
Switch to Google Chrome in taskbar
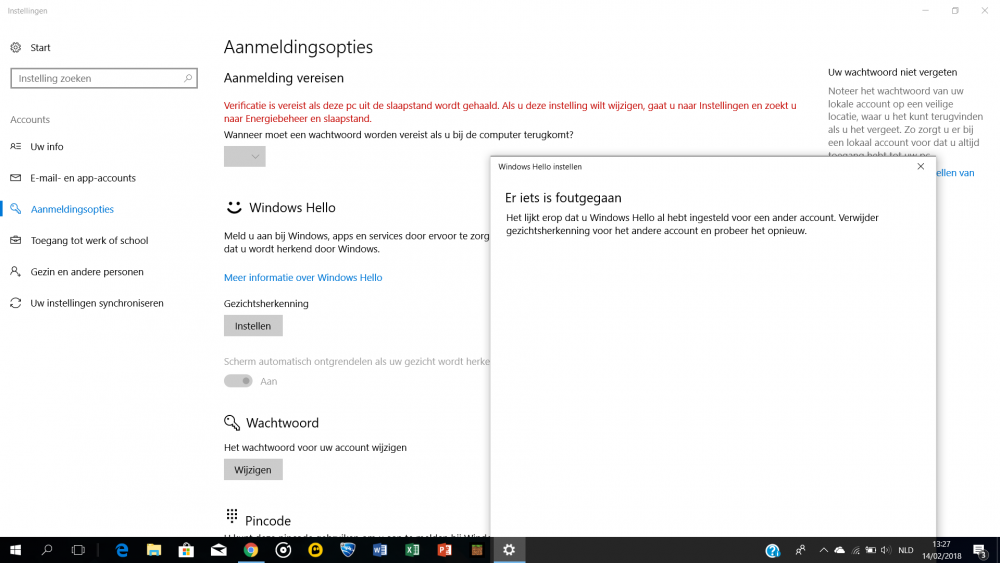coord(251,550)
